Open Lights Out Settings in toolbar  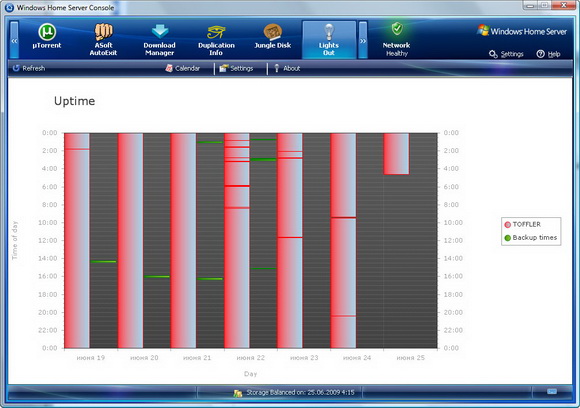pyautogui.click(x=236, y=68)
